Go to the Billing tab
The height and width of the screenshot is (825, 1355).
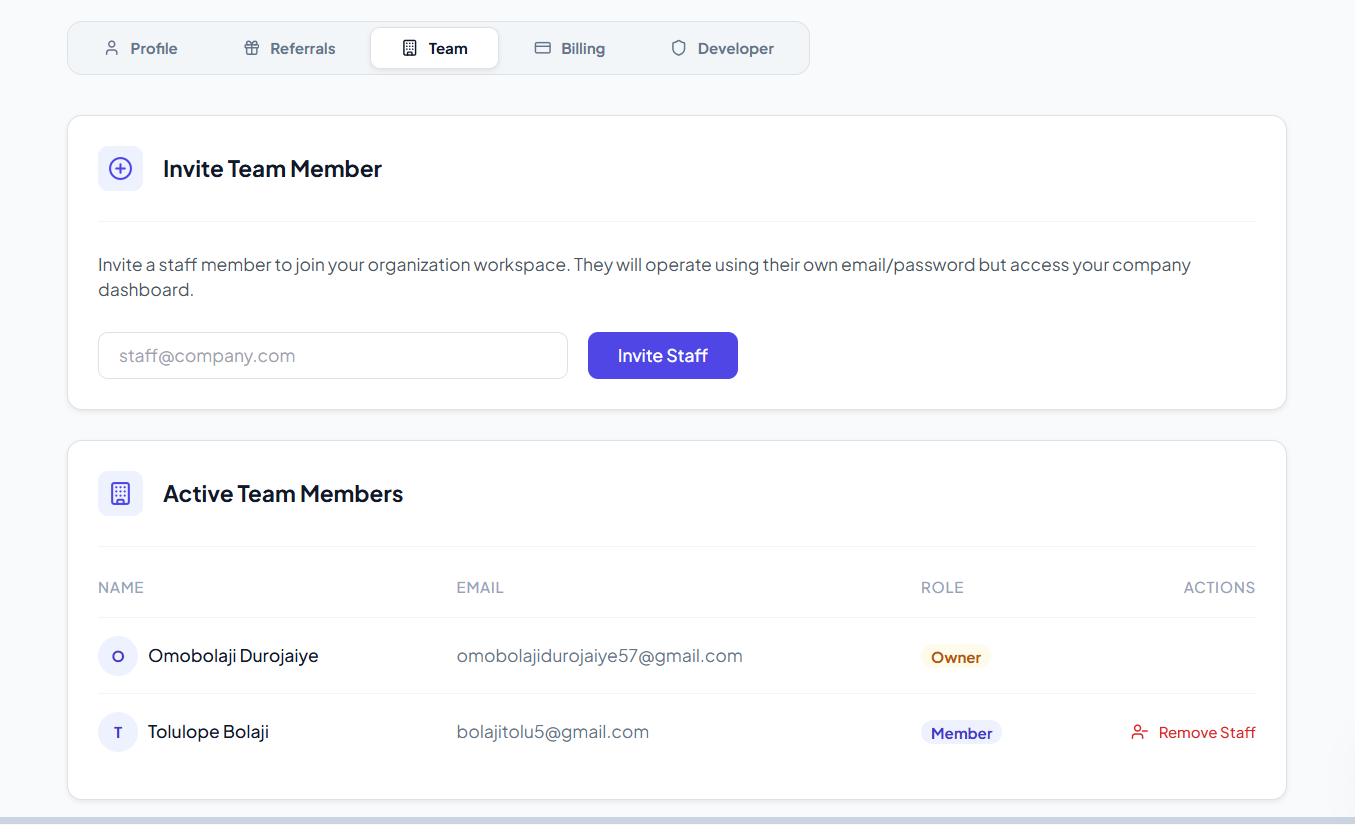[570, 48]
